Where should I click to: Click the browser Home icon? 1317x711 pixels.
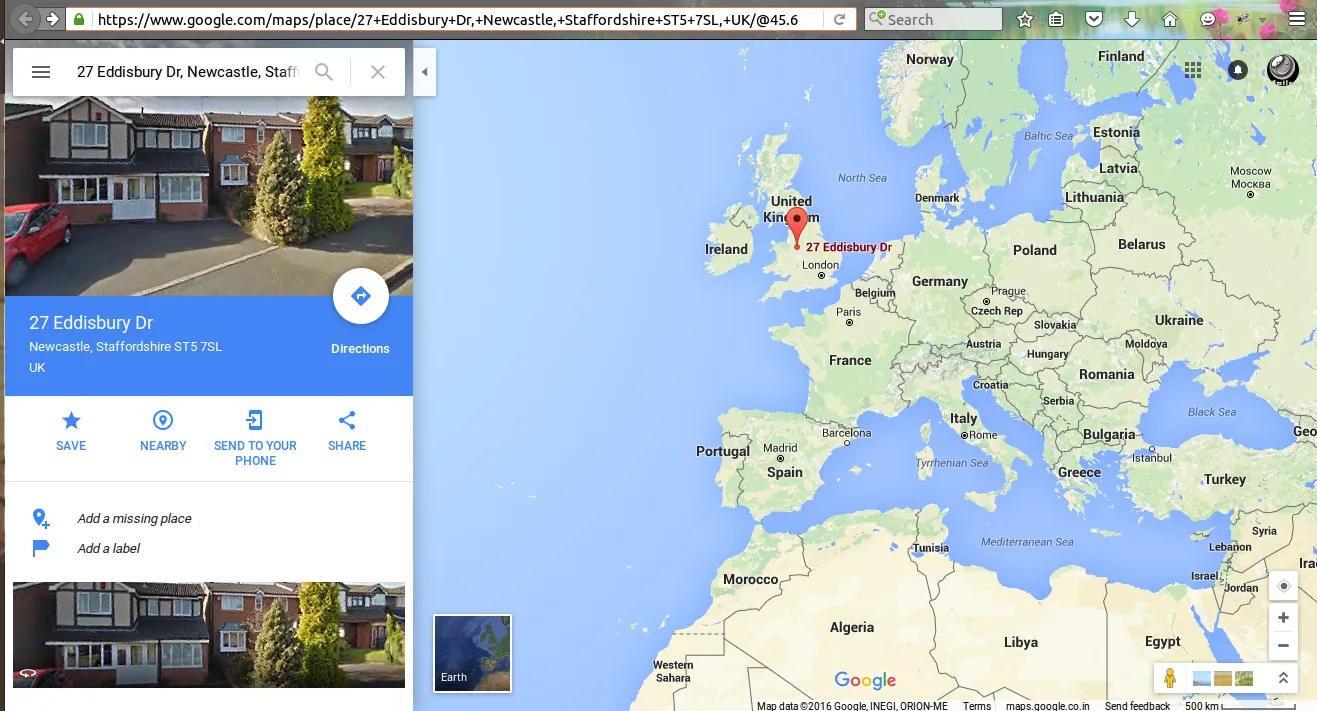(1170, 19)
